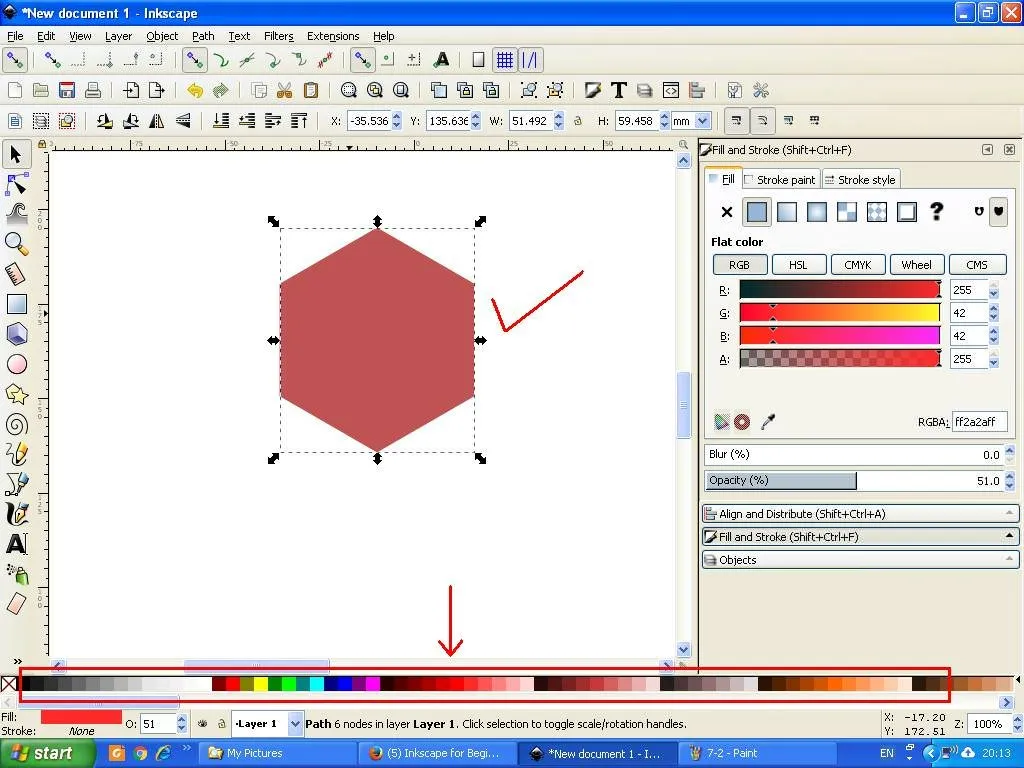Image resolution: width=1024 pixels, height=768 pixels.
Task: Select Radial gradient fill type
Action: pos(817,212)
